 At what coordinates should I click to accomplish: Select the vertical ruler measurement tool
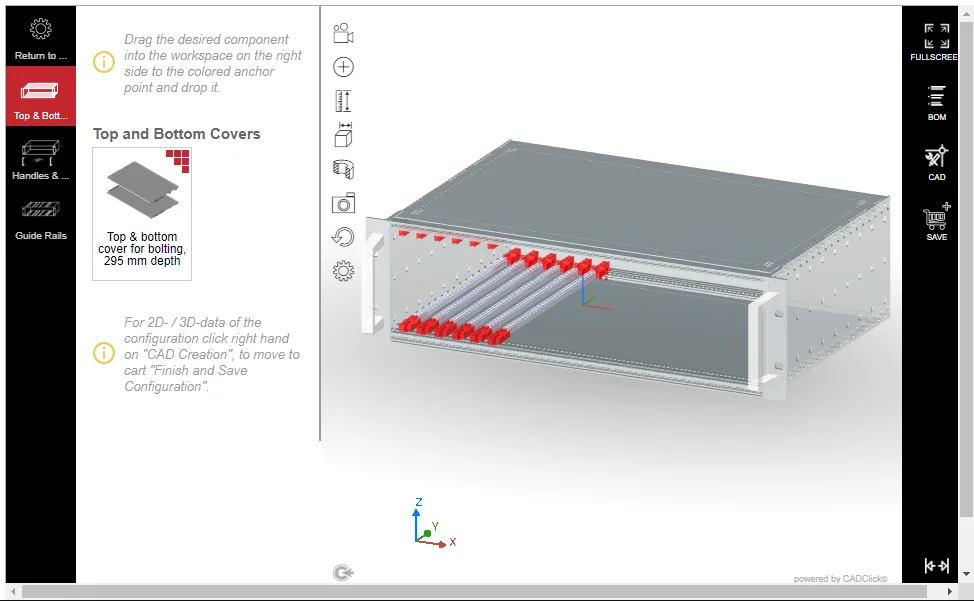tap(343, 101)
